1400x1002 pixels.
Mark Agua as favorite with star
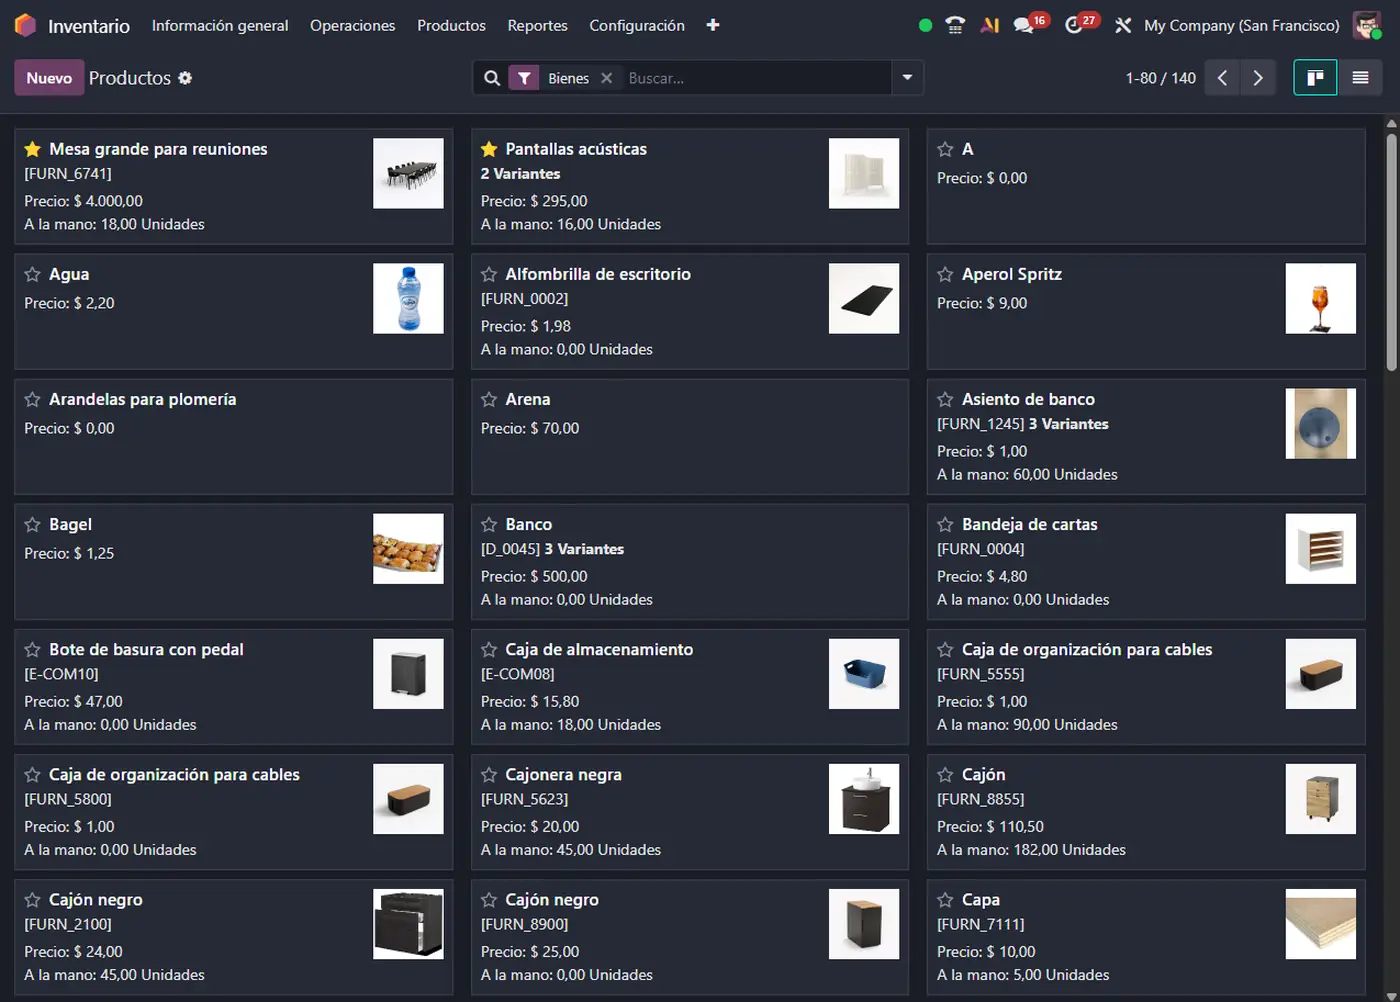[32, 274]
